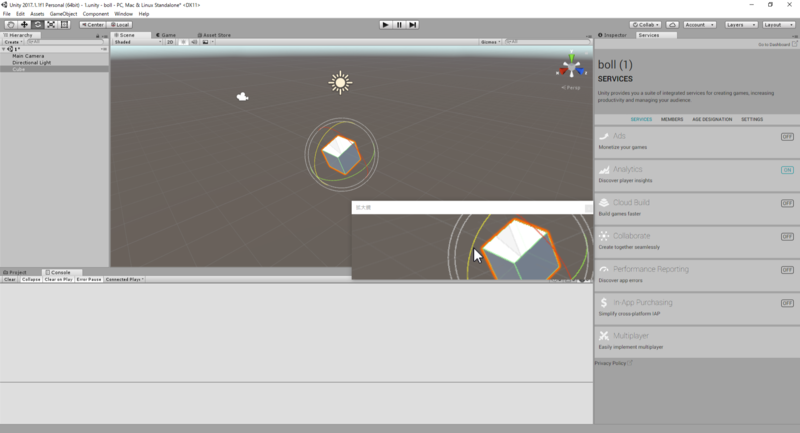Image resolution: width=800 pixels, height=433 pixels.
Task: Click the Persp projection label
Action: click(571, 88)
